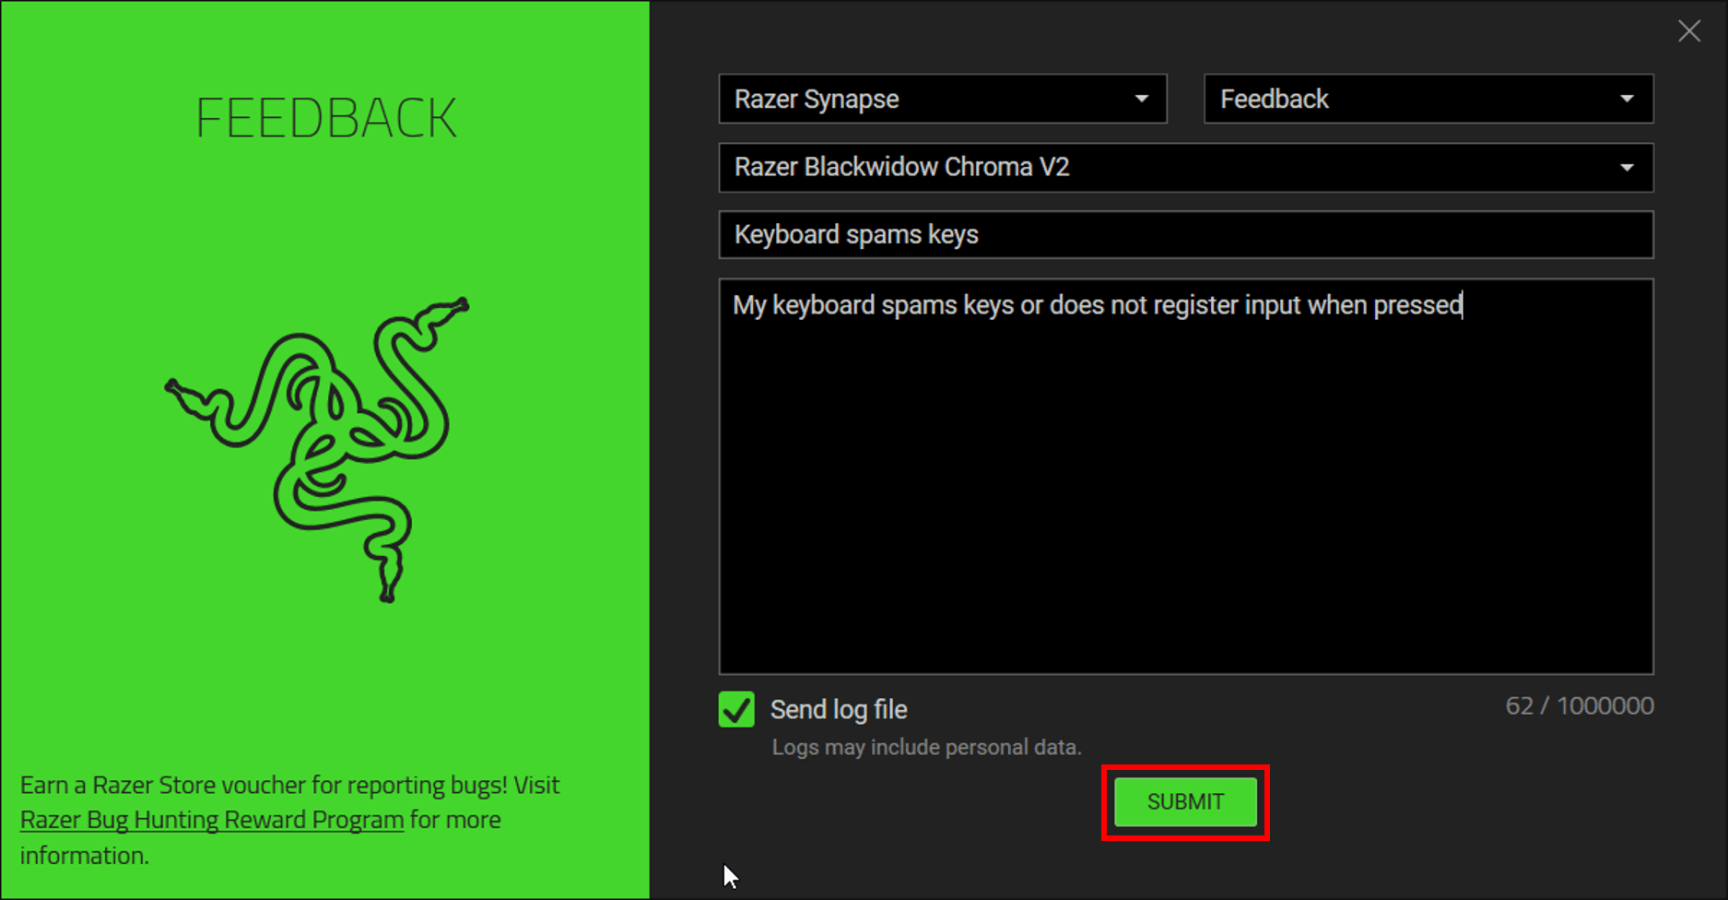1728x900 pixels.
Task: Click at the end of the description text
Action: pos(1463,305)
